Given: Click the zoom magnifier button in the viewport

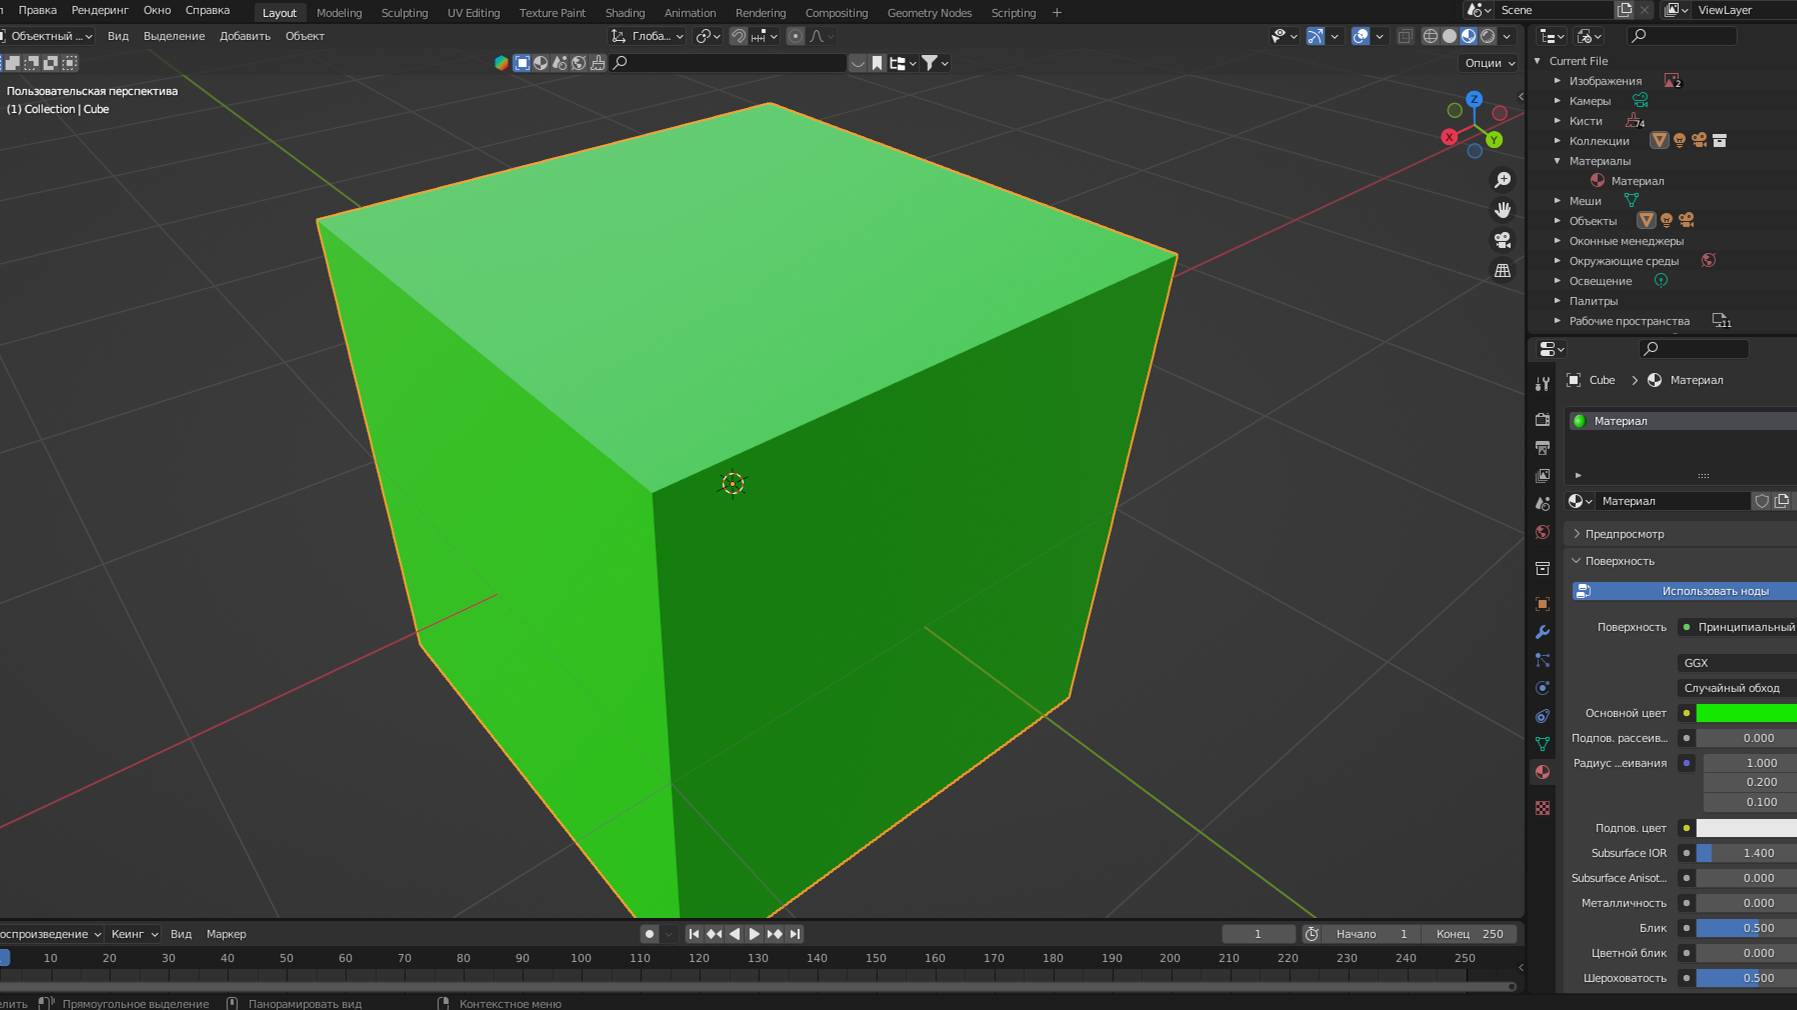Looking at the screenshot, I should point(1502,180).
